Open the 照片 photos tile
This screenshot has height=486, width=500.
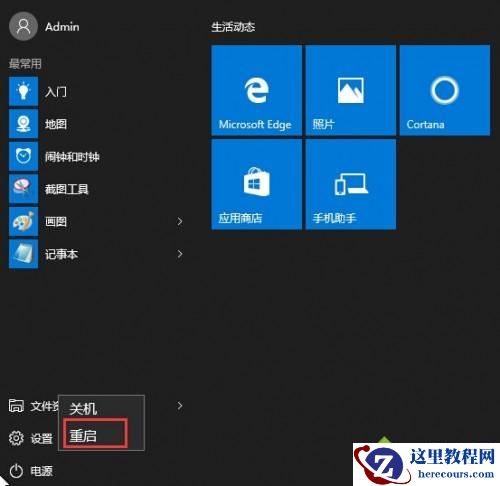[351, 90]
